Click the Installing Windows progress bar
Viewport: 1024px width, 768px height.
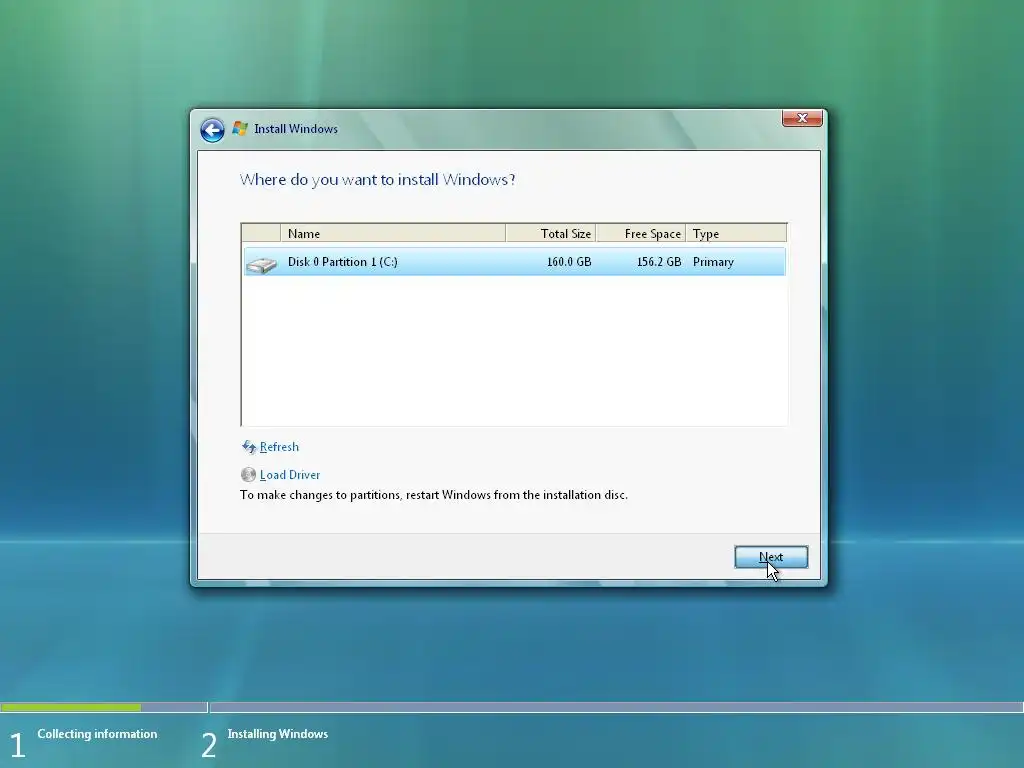point(616,707)
